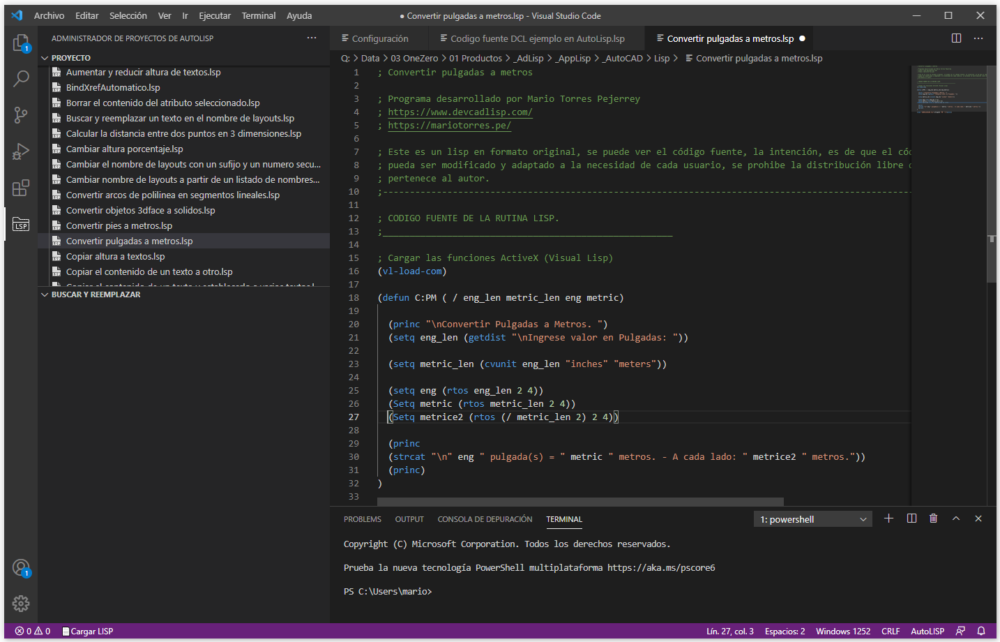Toggle the split editor layout icon

(x=955, y=37)
